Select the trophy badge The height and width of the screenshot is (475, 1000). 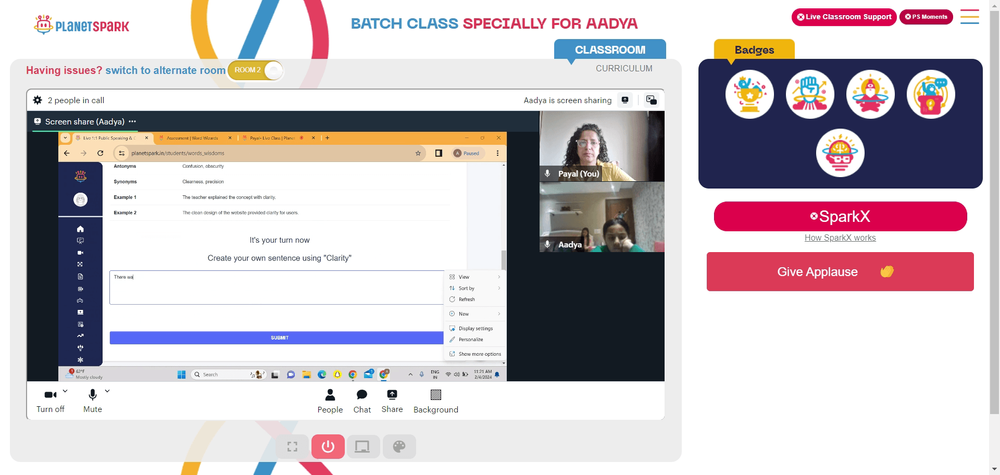749,94
